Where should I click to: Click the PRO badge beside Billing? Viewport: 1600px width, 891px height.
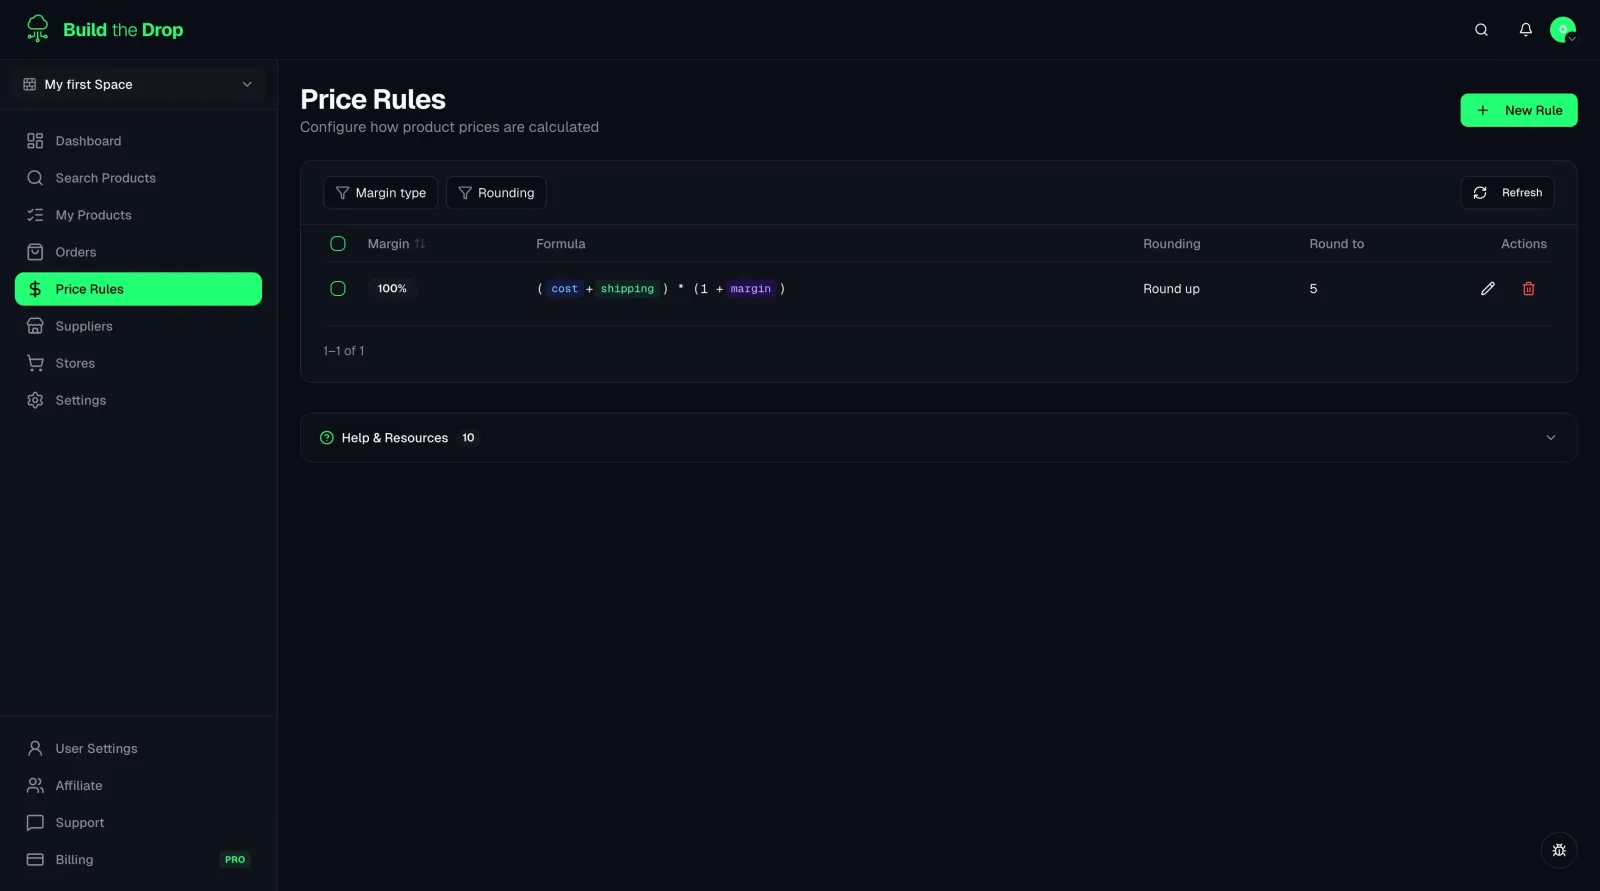(x=235, y=859)
